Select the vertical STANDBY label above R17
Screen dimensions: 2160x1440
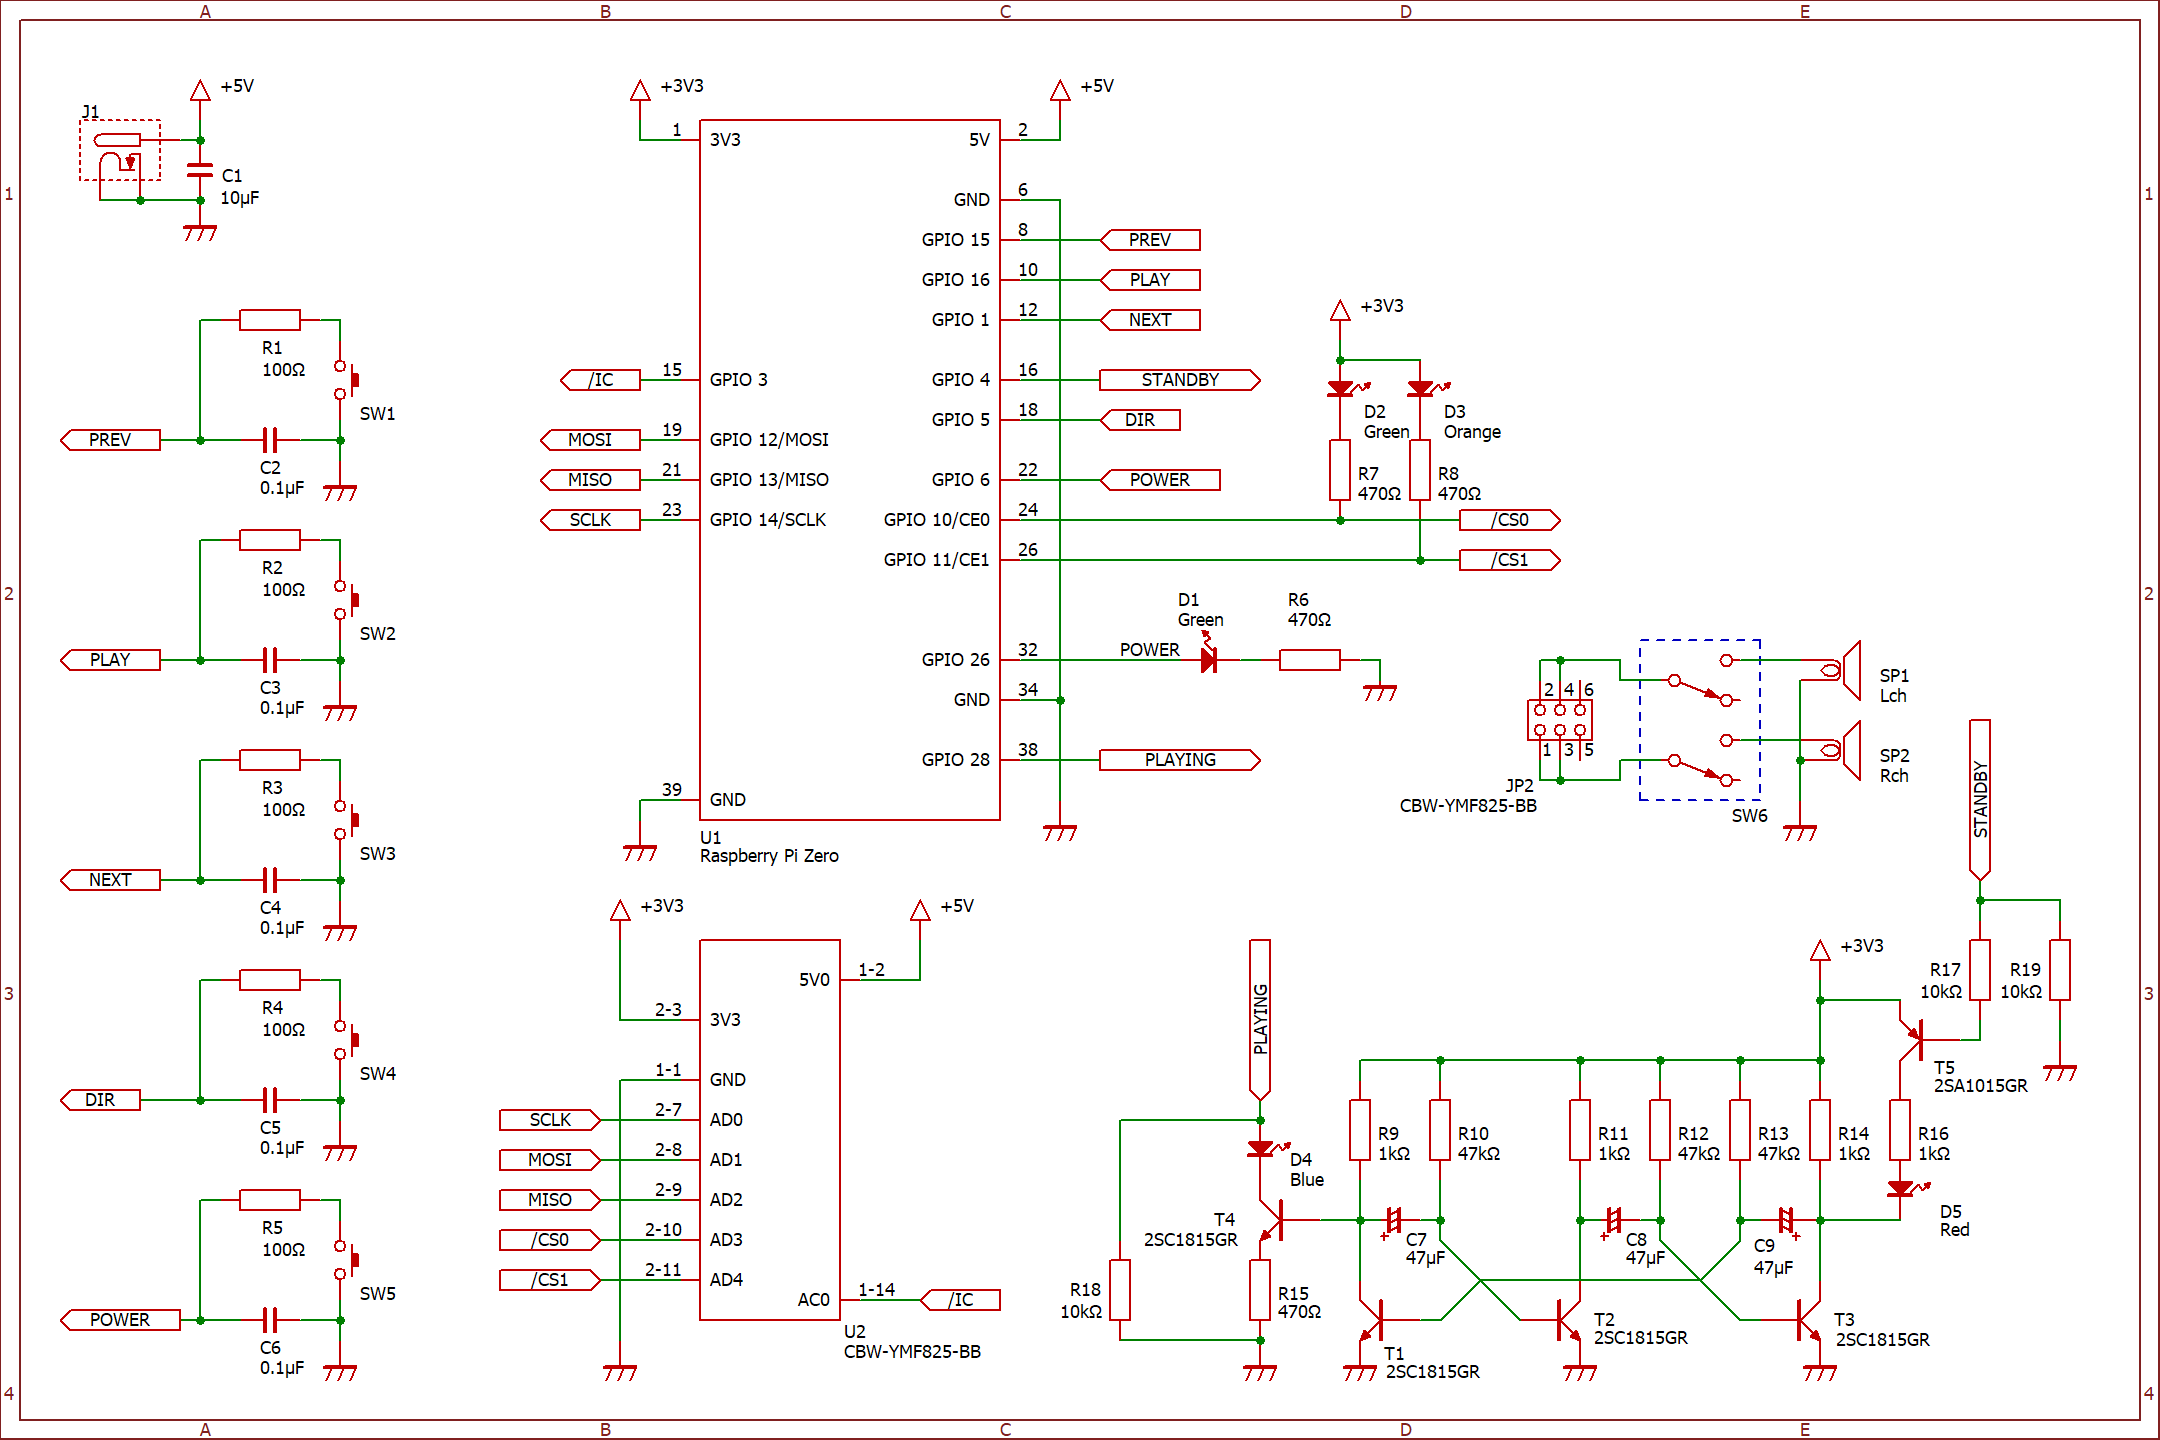point(1980,800)
